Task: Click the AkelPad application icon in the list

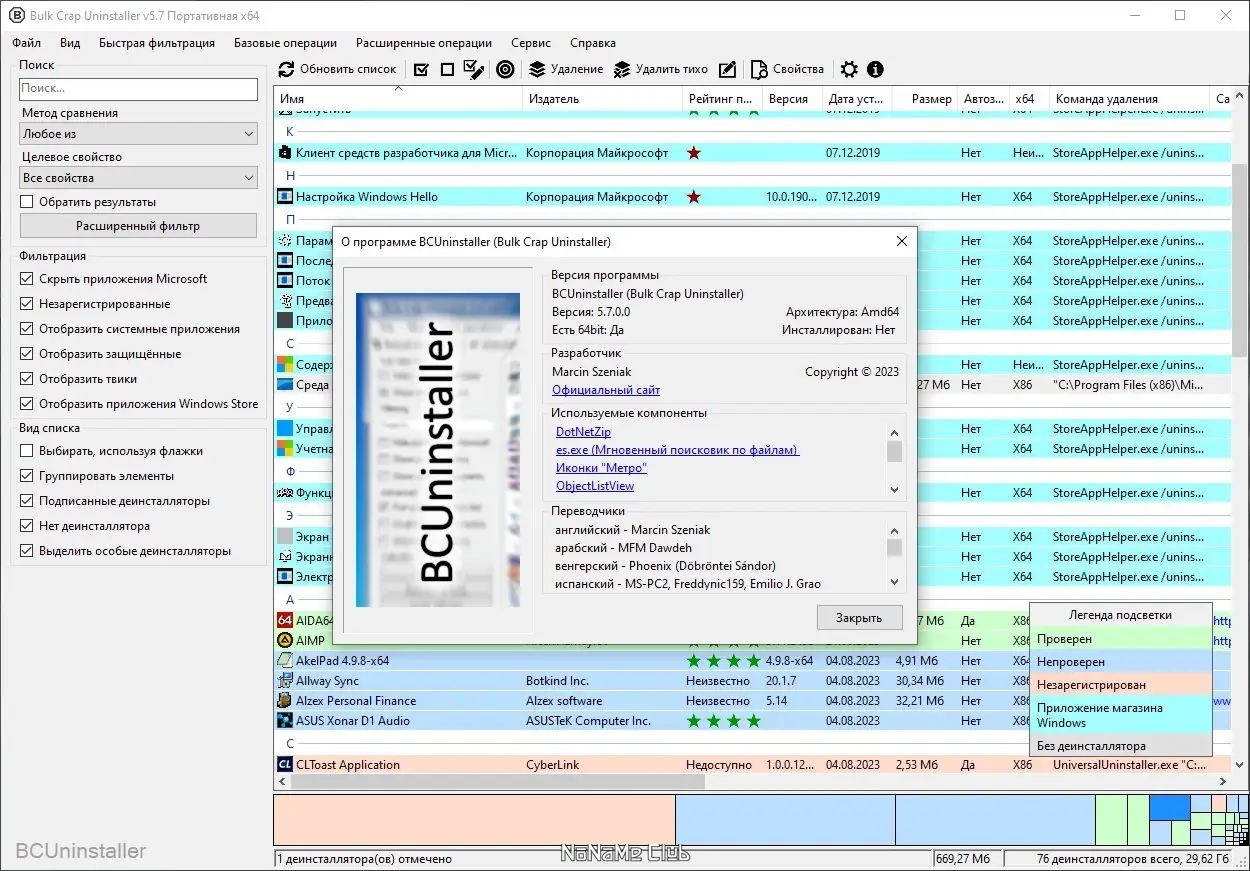Action: point(285,661)
